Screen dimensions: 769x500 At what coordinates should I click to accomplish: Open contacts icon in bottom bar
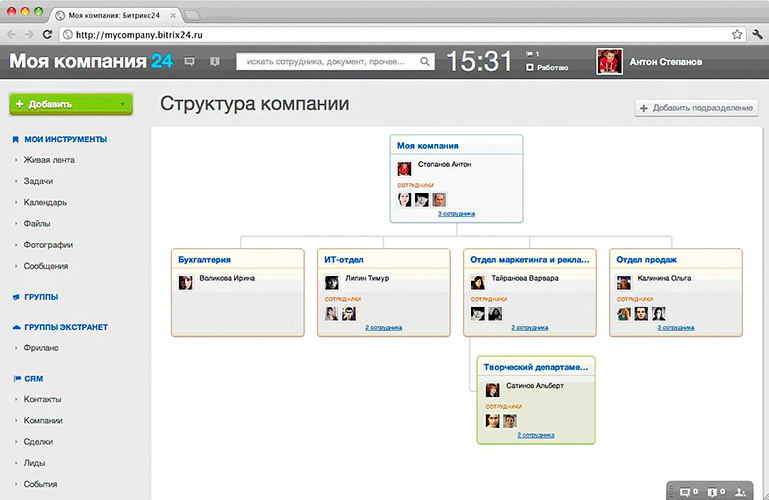(741, 492)
